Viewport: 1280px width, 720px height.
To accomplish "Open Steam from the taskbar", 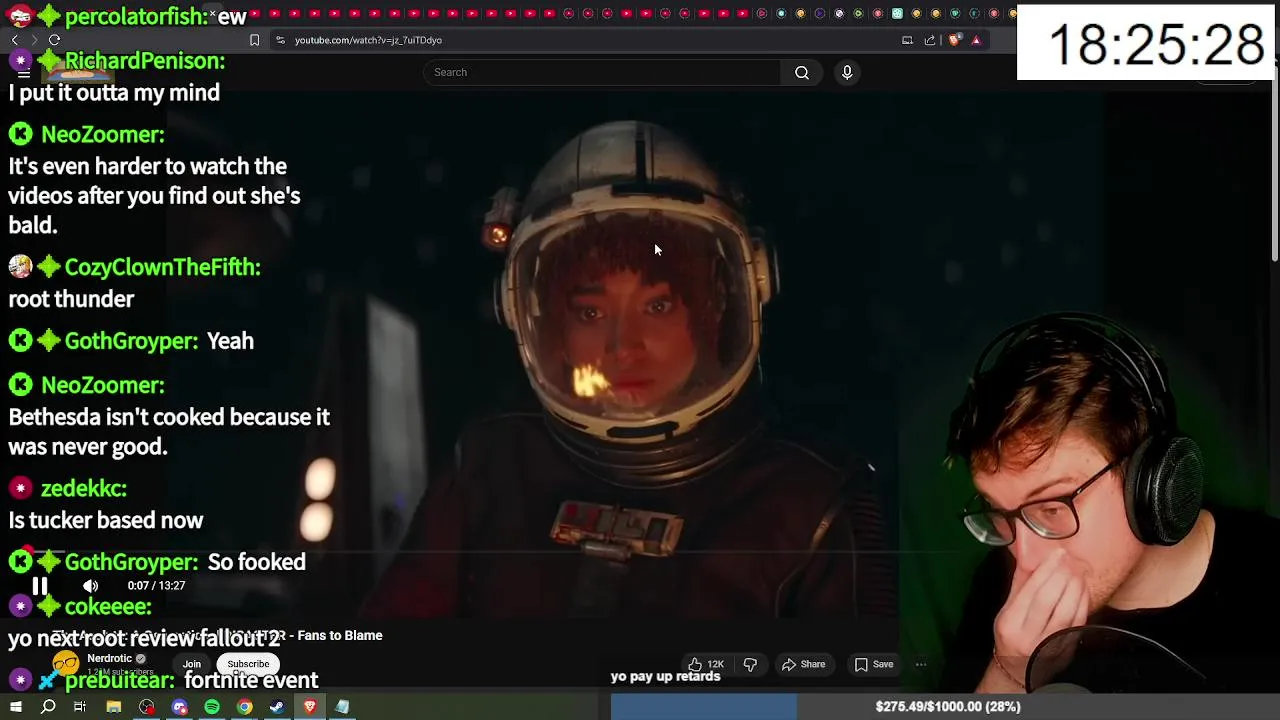I will [x=277, y=707].
